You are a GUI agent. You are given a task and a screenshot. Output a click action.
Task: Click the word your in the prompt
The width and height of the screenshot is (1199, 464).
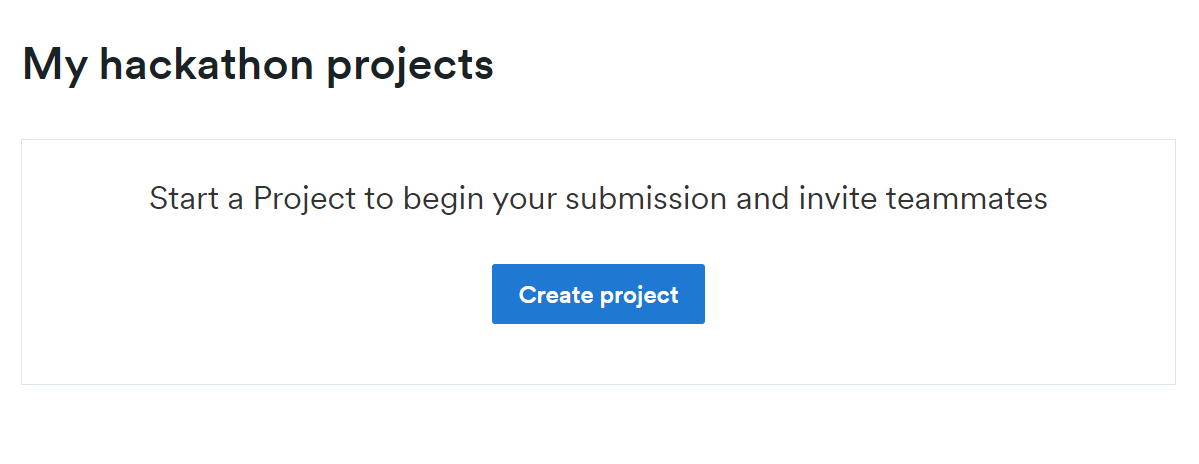click(525, 200)
